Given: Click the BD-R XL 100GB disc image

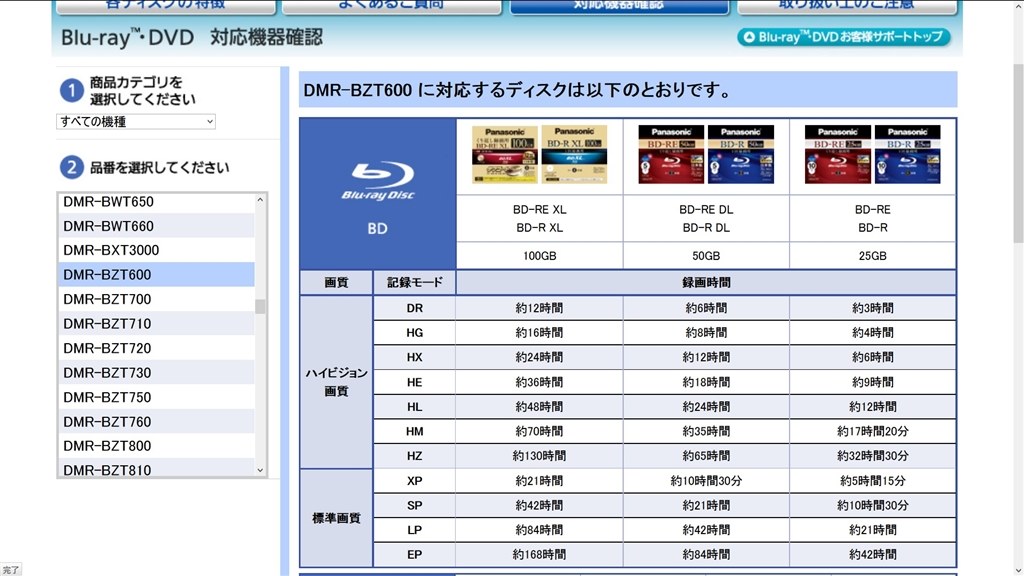Looking at the screenshot, I should pos(575,155).
